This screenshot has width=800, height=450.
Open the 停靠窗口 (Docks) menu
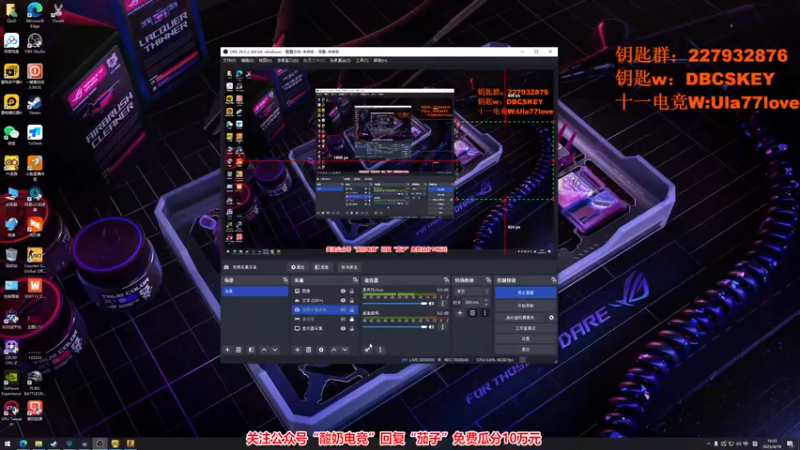tap(288, 61)
